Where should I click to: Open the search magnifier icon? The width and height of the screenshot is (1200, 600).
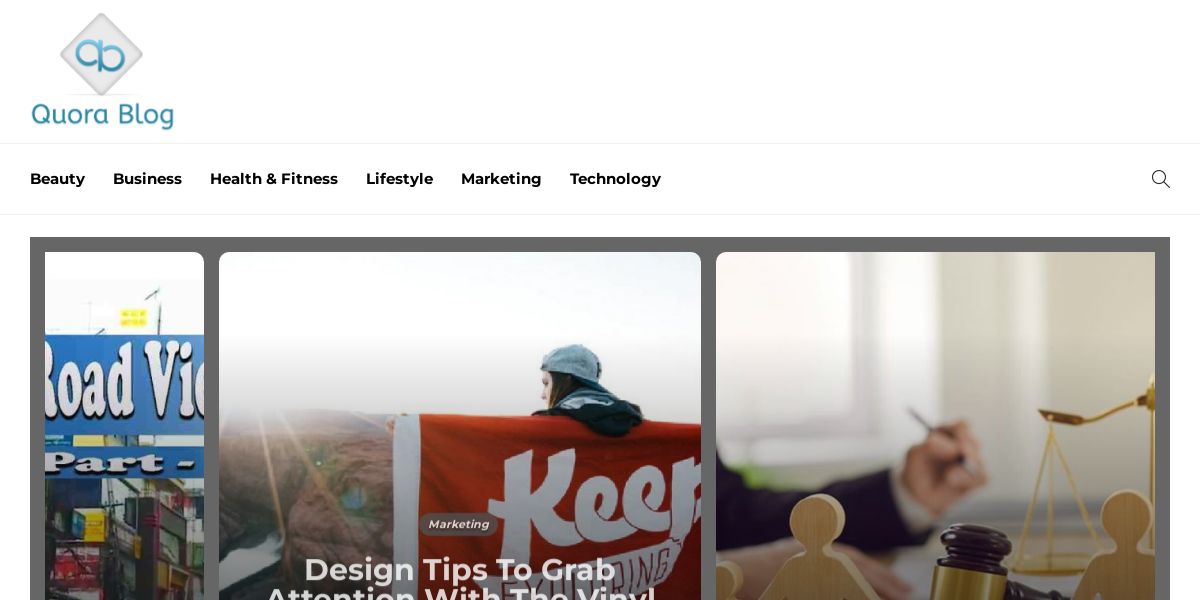(1160, 179)
